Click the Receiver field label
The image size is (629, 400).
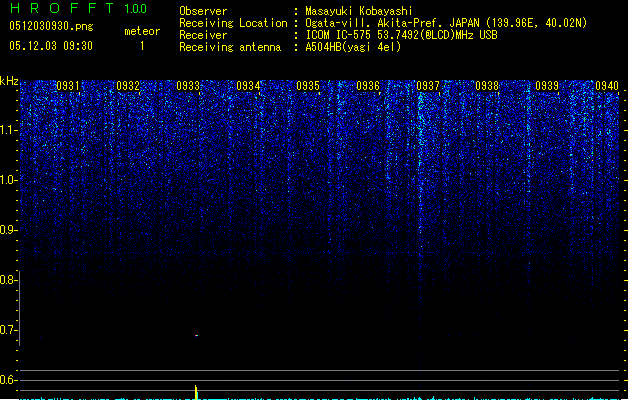coord(203,35)
